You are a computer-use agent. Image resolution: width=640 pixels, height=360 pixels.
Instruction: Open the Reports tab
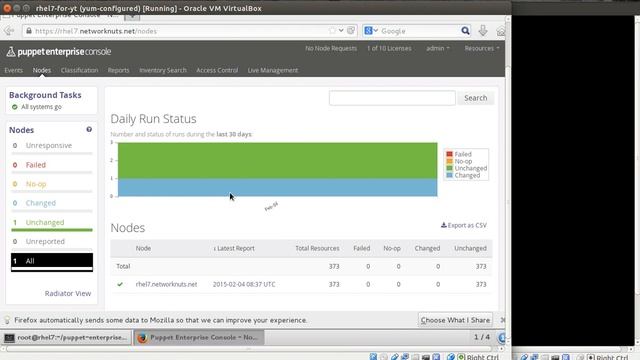click(118, 70)
